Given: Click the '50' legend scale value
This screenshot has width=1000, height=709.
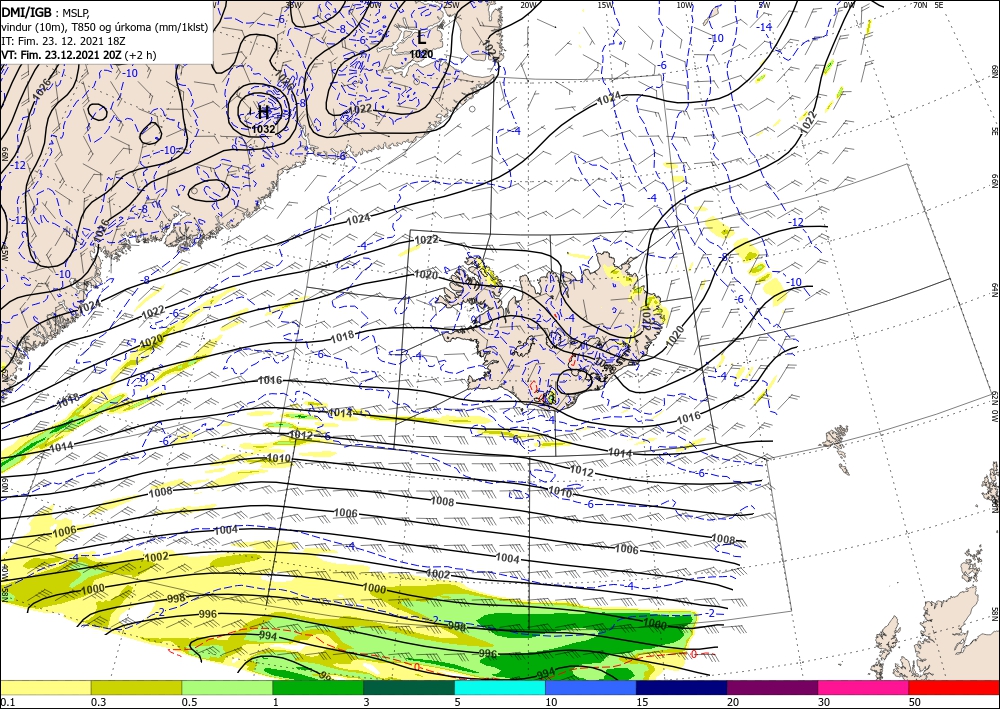Looking at the screenshot, I should click(914, 702).
